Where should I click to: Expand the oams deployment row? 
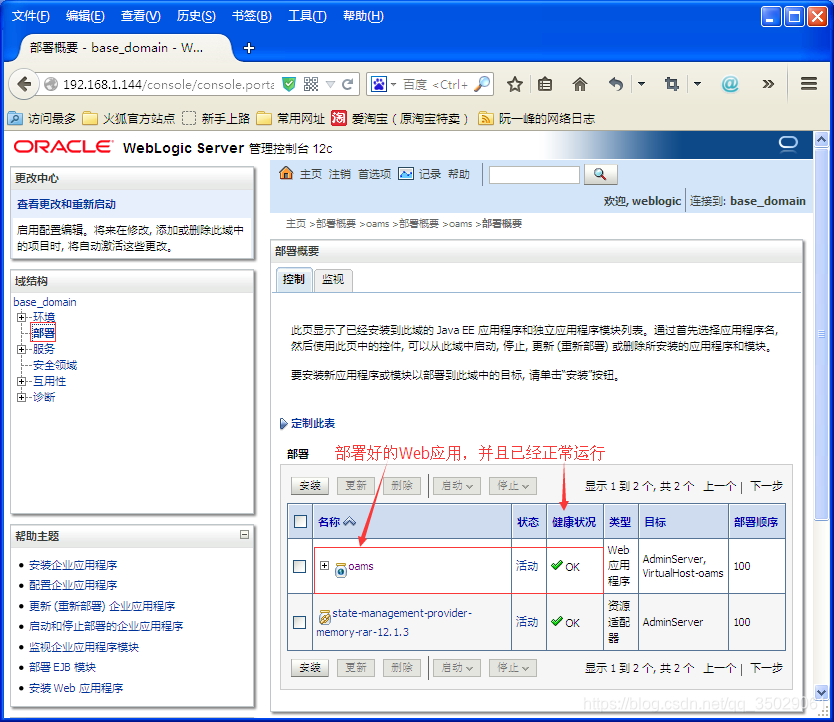pyautogui.click(x=324, y=566)
